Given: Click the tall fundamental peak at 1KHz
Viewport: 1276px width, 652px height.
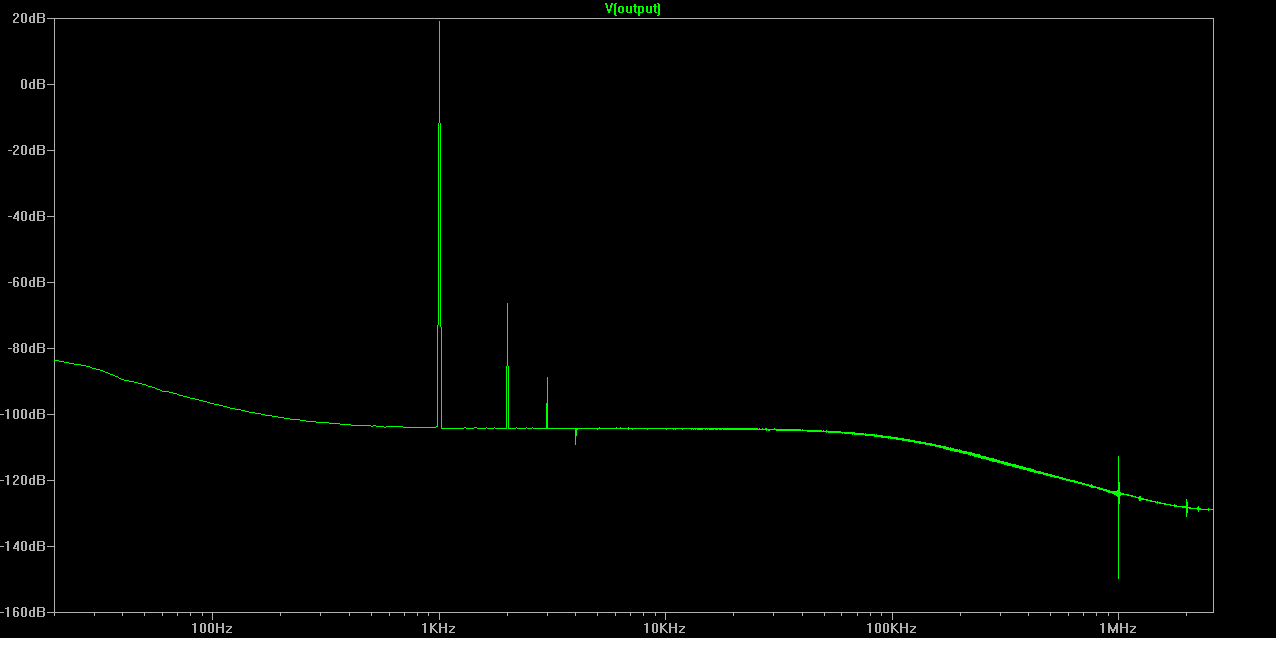Looking at the screenshot, I should pos(439,224).
